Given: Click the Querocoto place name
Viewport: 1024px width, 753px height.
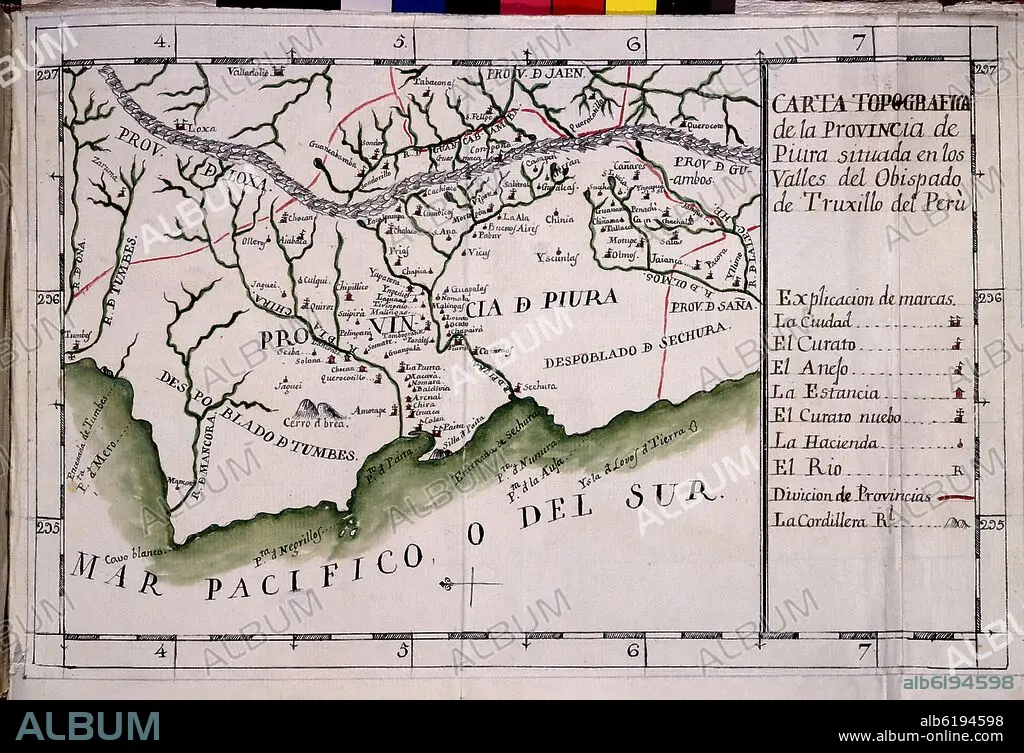Looking at the screenshot, I should pos(707,125).
